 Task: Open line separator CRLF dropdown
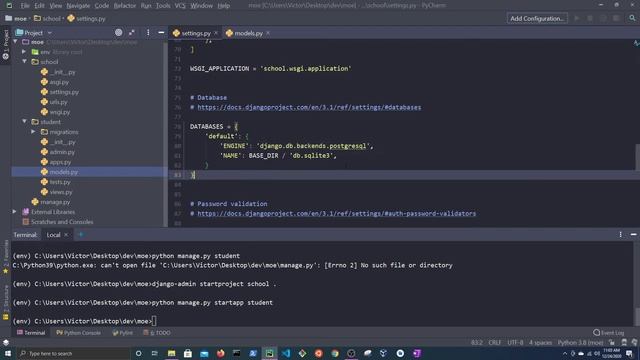494,342
